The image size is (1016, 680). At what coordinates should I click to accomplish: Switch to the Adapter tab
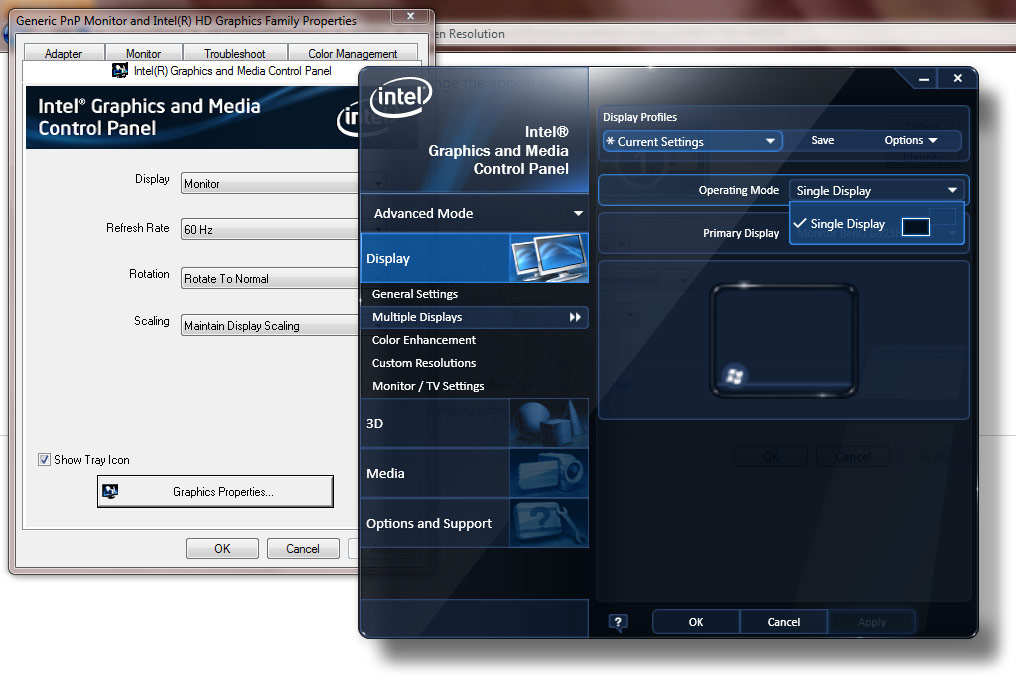coord(64,53)
